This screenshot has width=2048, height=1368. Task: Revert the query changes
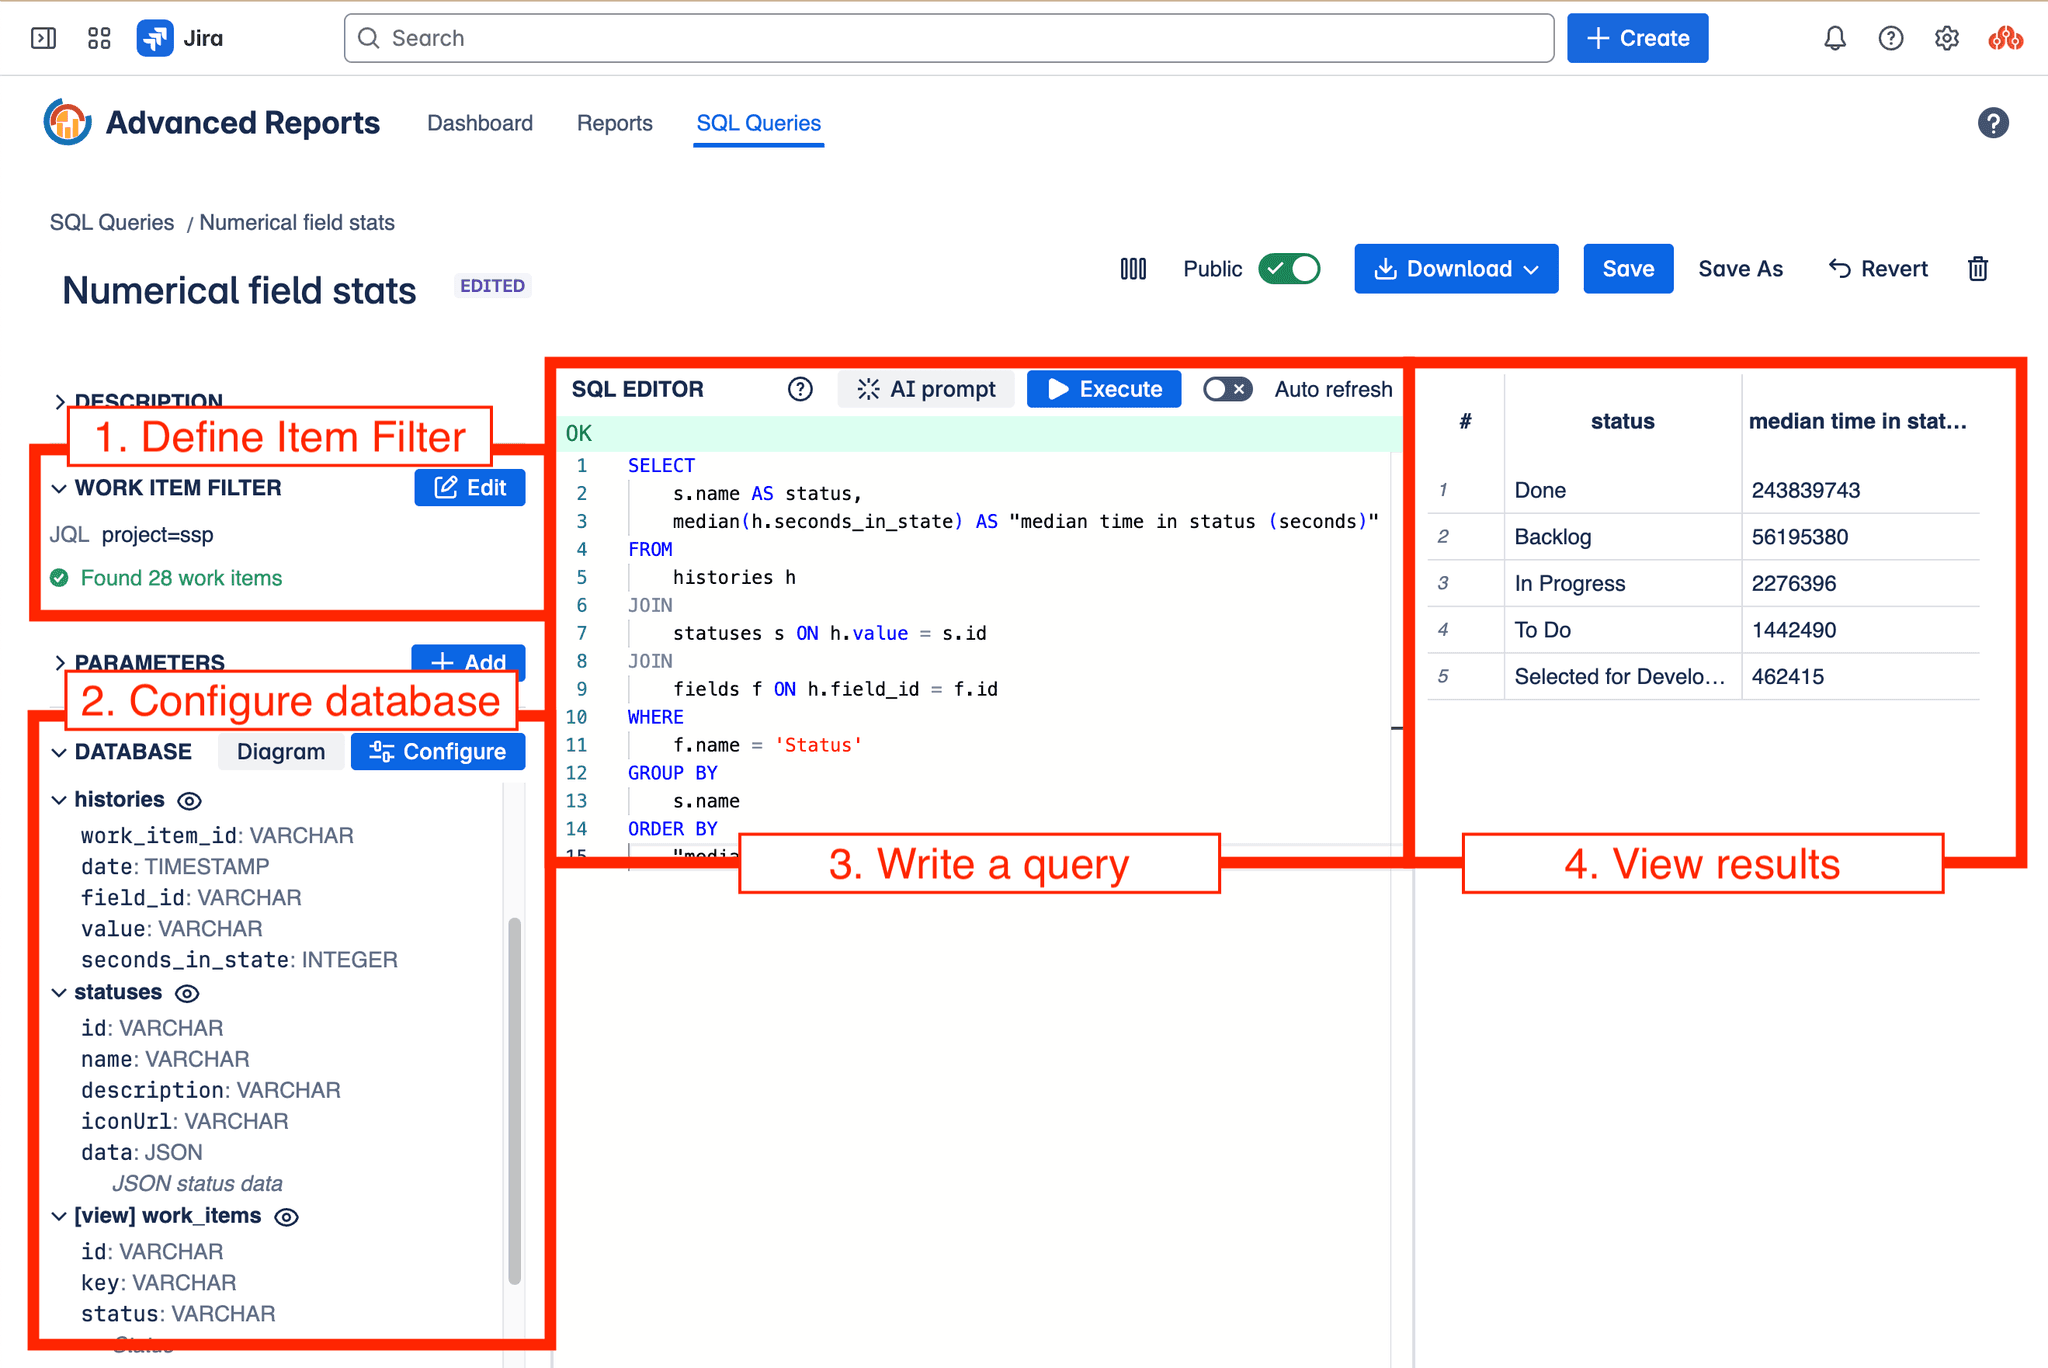1877,269
